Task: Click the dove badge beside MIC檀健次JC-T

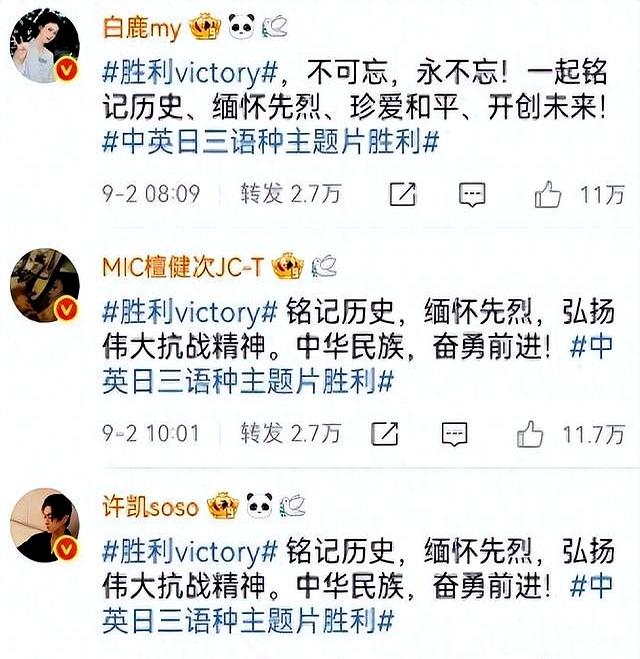Action: click(x=324, y=266)
